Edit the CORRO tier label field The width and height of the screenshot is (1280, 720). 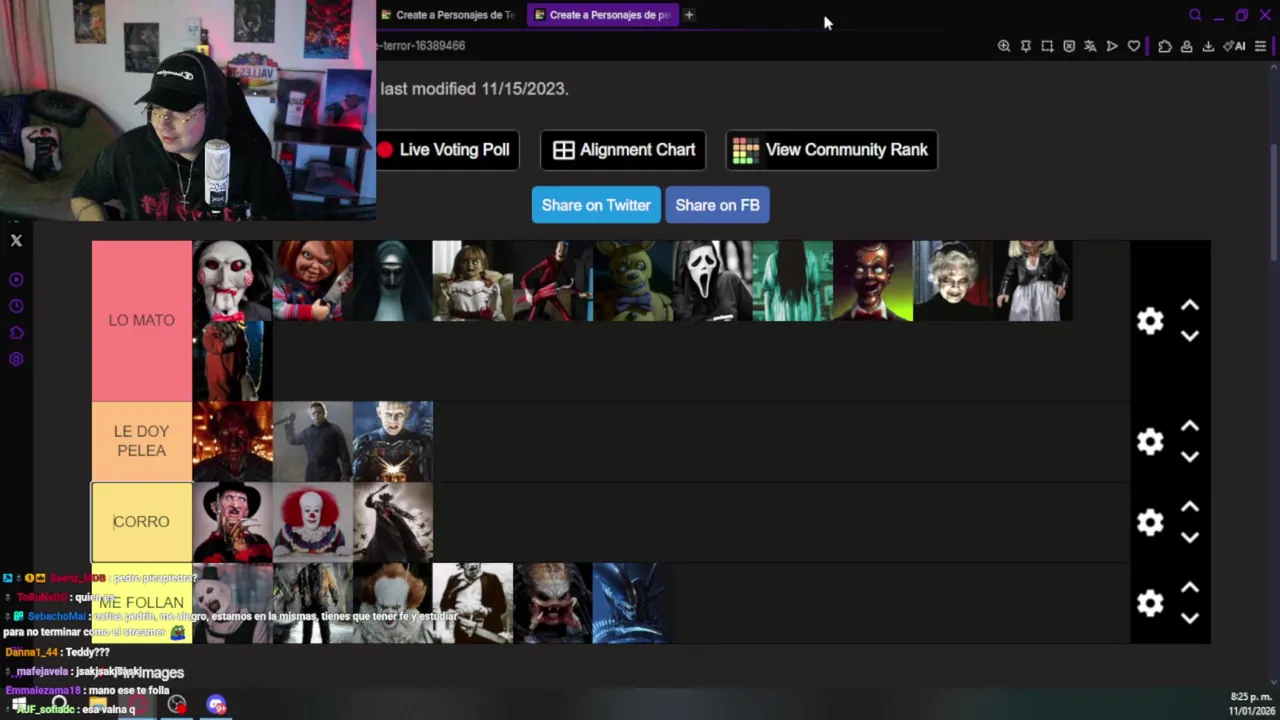coord(141,522)
